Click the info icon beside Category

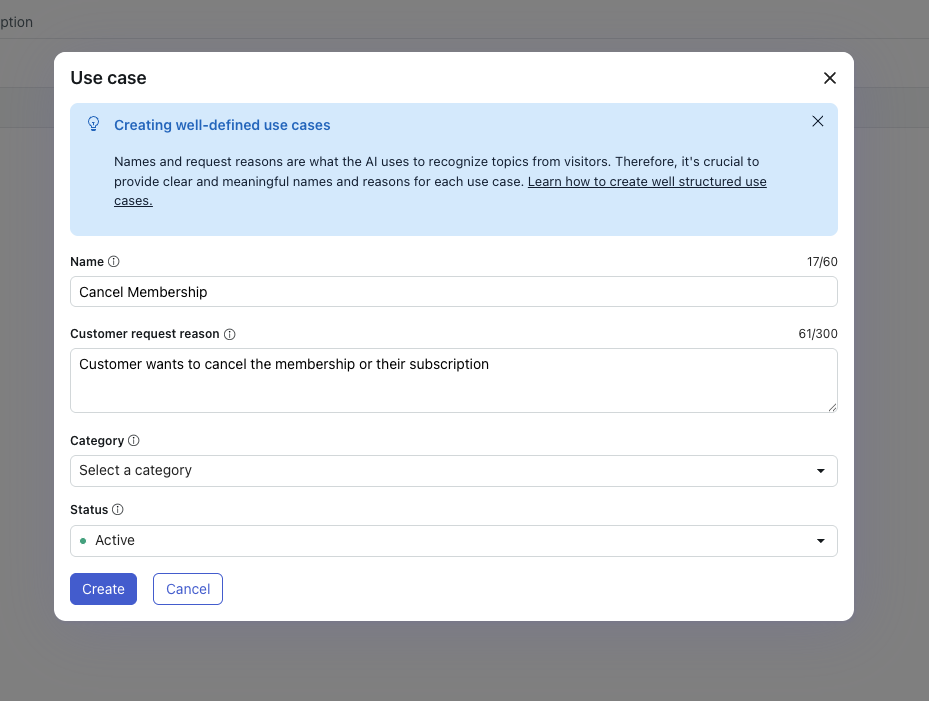(134, 440)
